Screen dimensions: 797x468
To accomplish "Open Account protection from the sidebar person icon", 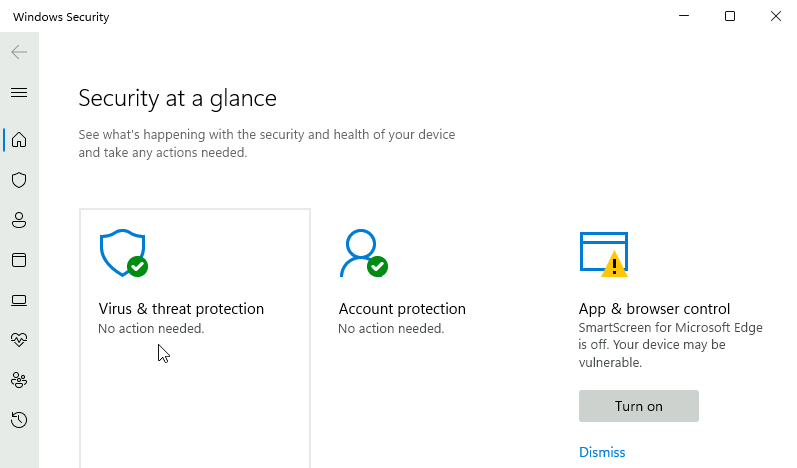I will (x=19, y=220).
